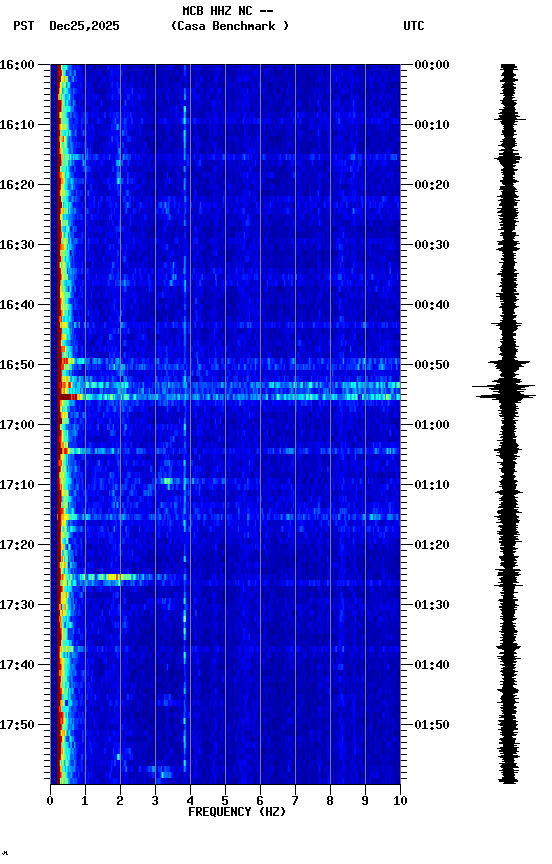Image resolution: width=552 pixels, height=864 pixels.
Task: Click the 01:20 UTC time label
Action: 432,546
